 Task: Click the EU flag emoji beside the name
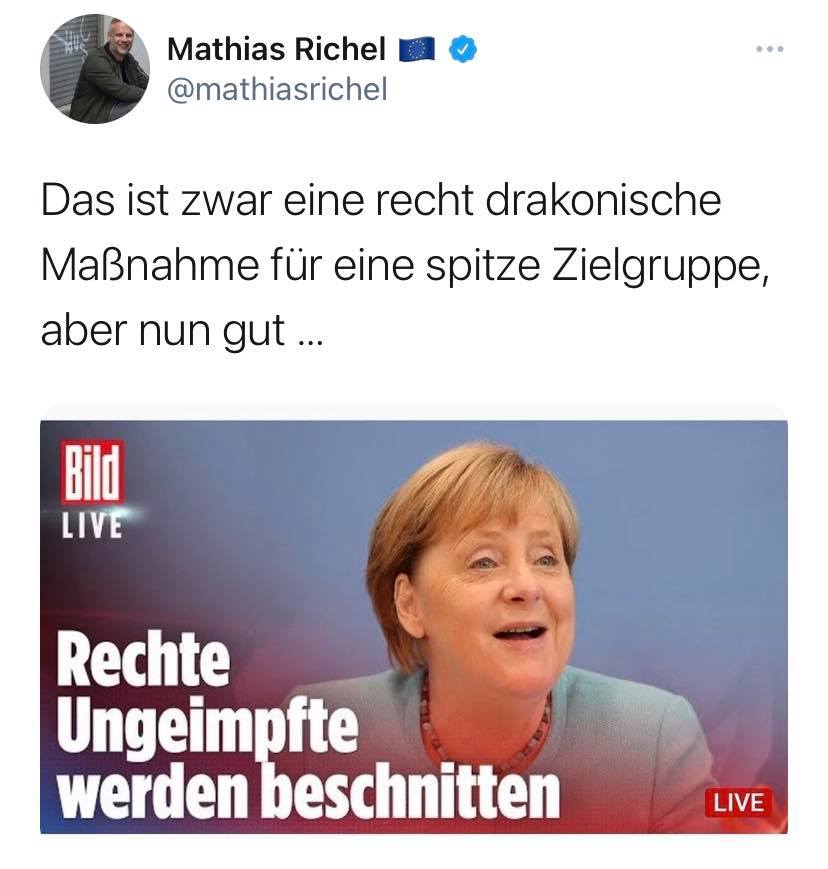[417, 49]
